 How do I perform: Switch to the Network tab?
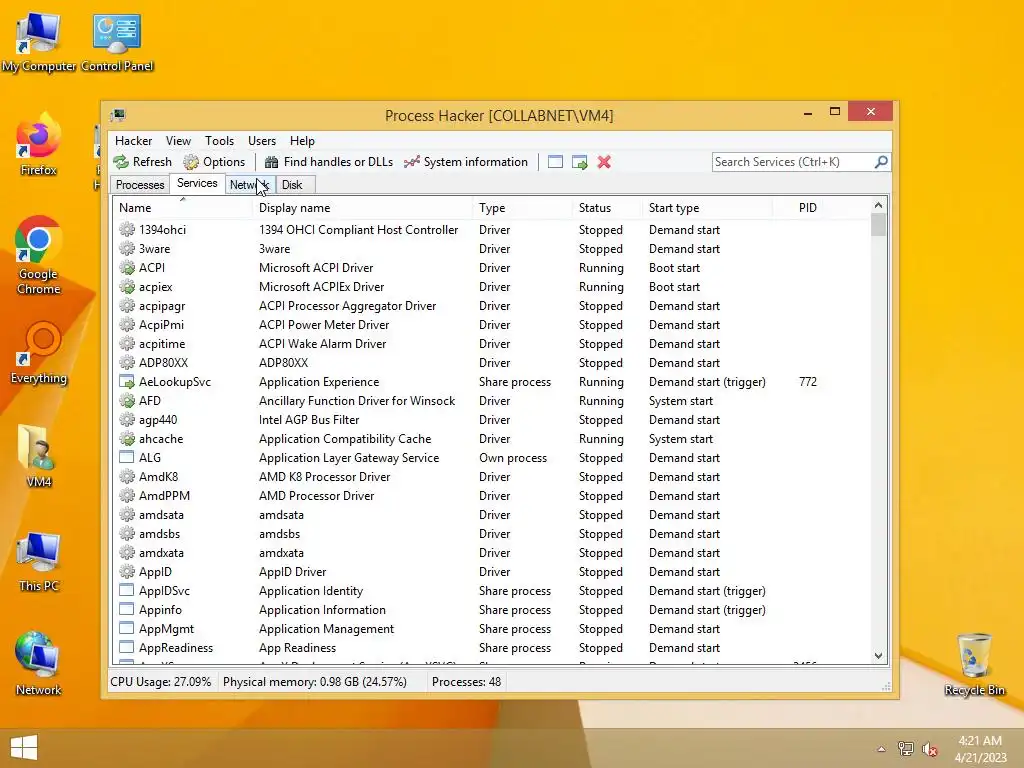(249, 185)
